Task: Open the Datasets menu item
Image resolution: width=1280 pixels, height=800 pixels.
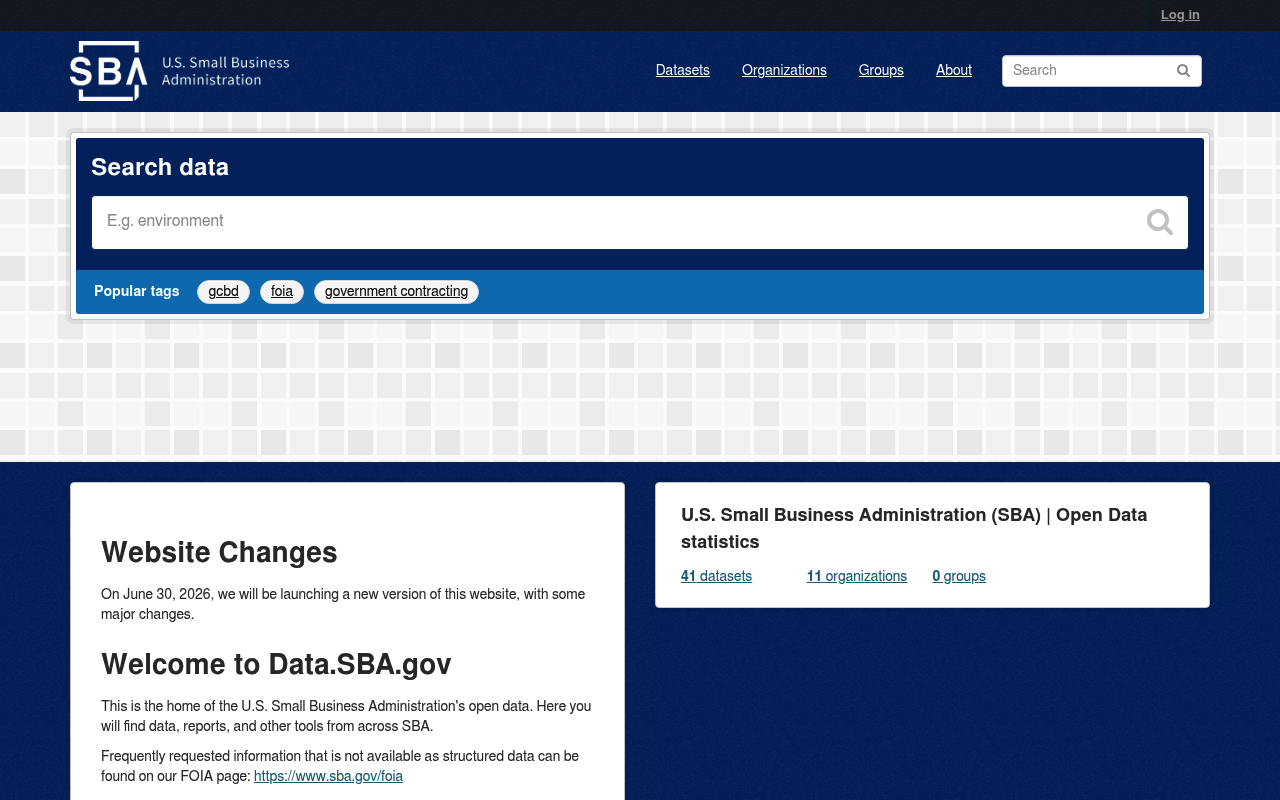Action: (x=683, y=70)
